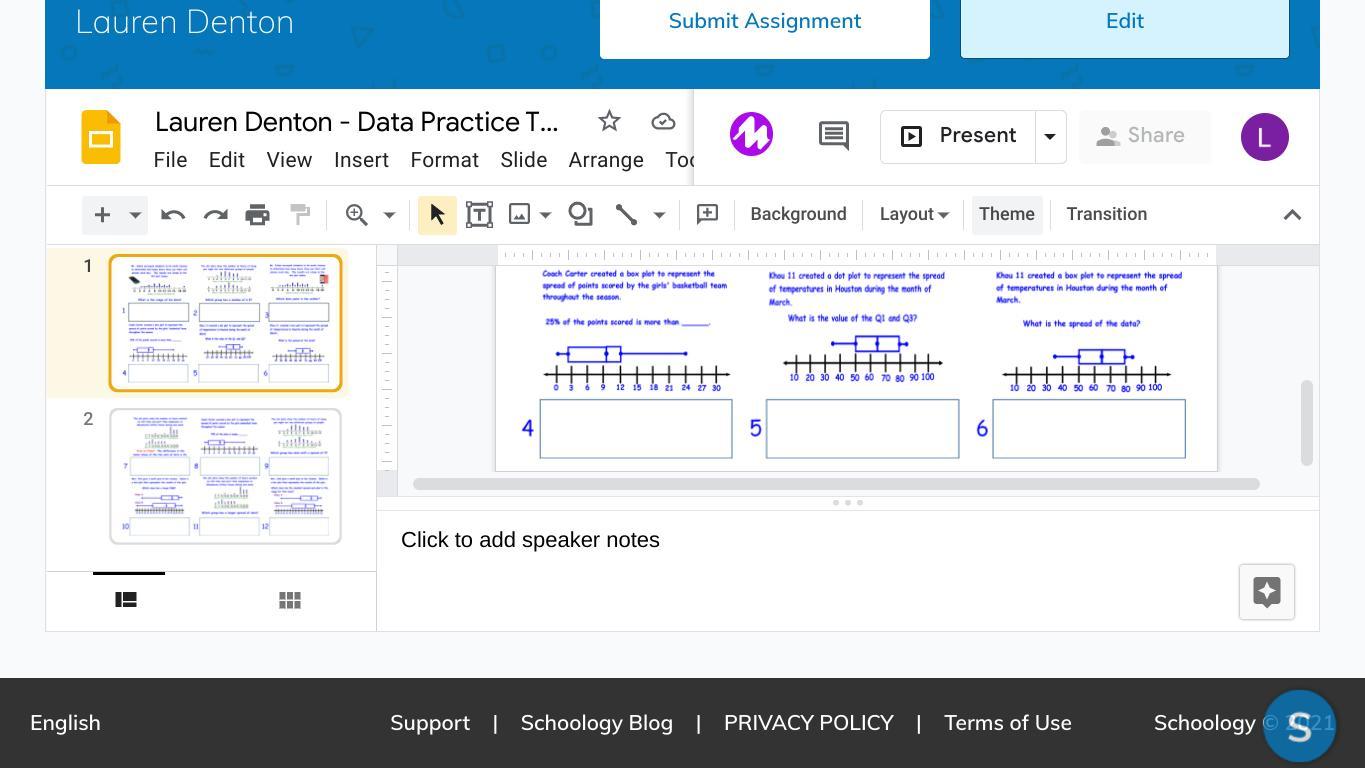This screenshot has height=768, width=1365.
Task: Expand the line type dropdown arrow
Action: pos(659,215)
